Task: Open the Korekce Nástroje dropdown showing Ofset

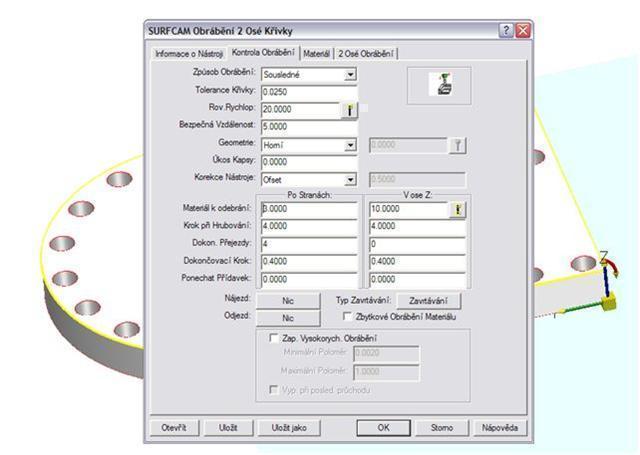Action: coord(350,180)
